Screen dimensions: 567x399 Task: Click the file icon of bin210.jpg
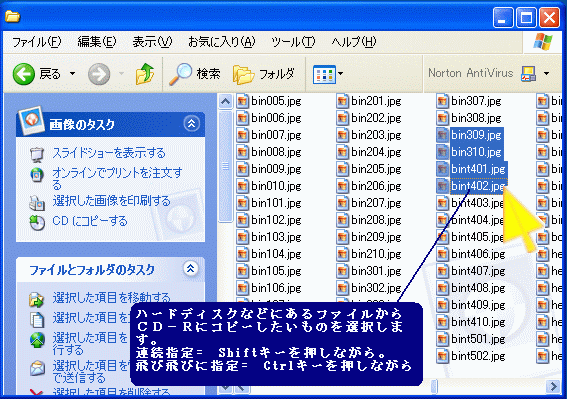click(x=342, y=254)
